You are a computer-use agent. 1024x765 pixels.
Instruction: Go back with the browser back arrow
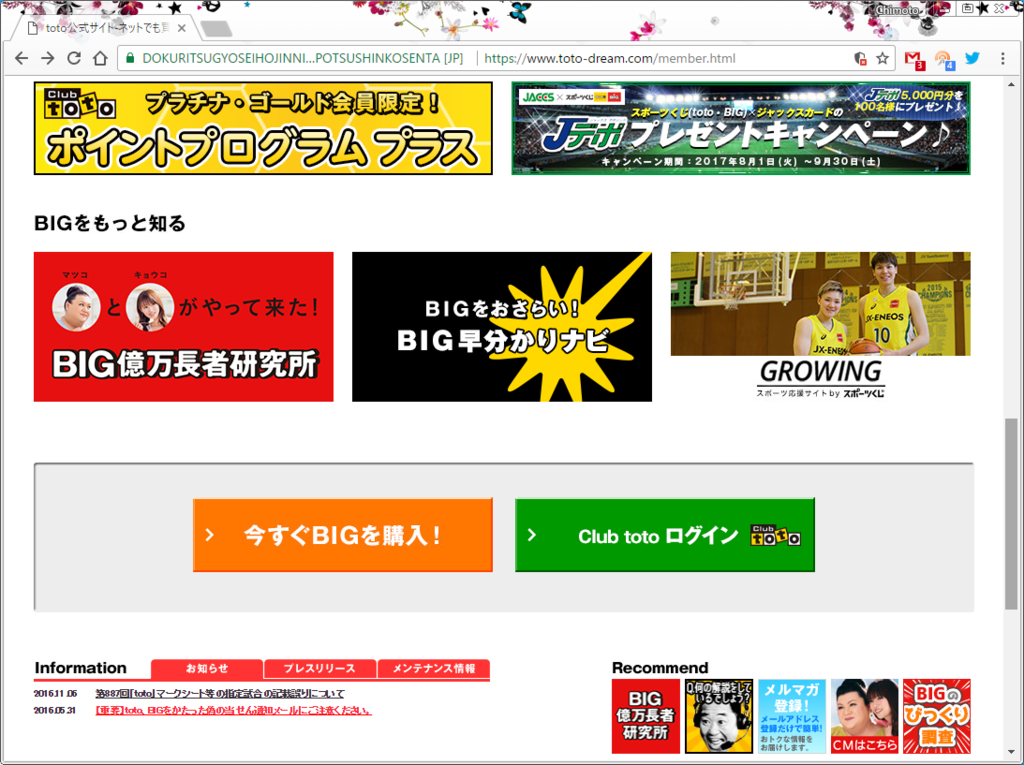(22, 58)
